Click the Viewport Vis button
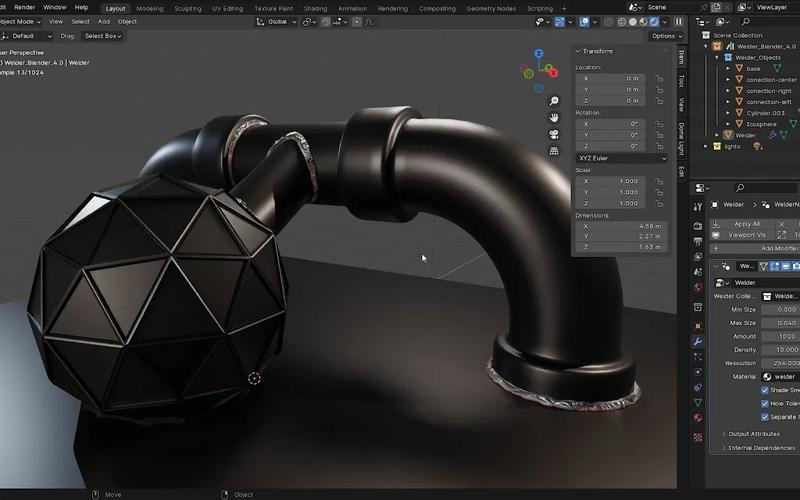 pyautogui.click(x=743, y=235)
